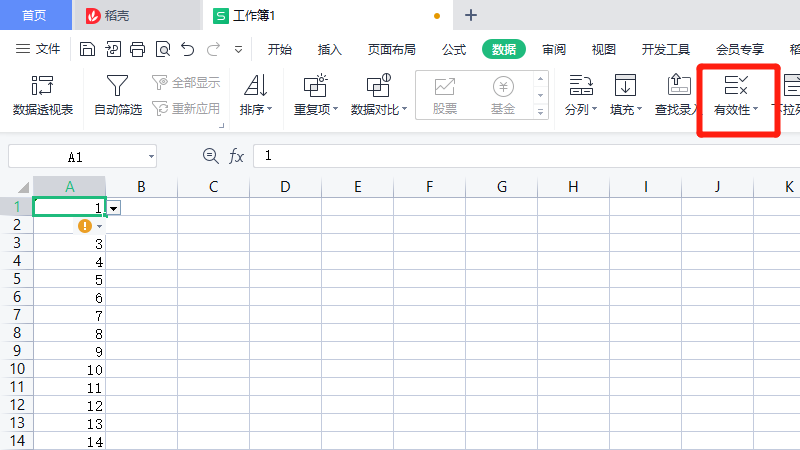Select column header D
The image size is (800, 450).
[285, 187]
